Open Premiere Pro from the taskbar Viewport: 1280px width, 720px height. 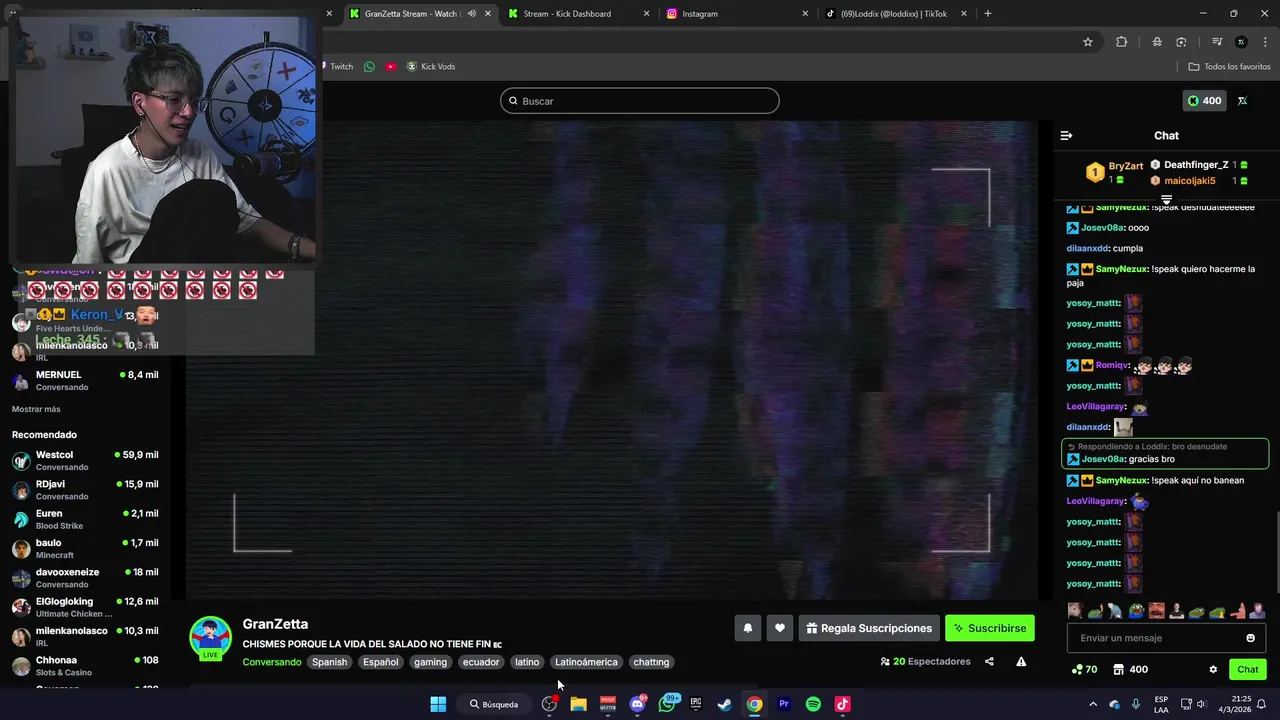tap(784, 704)
